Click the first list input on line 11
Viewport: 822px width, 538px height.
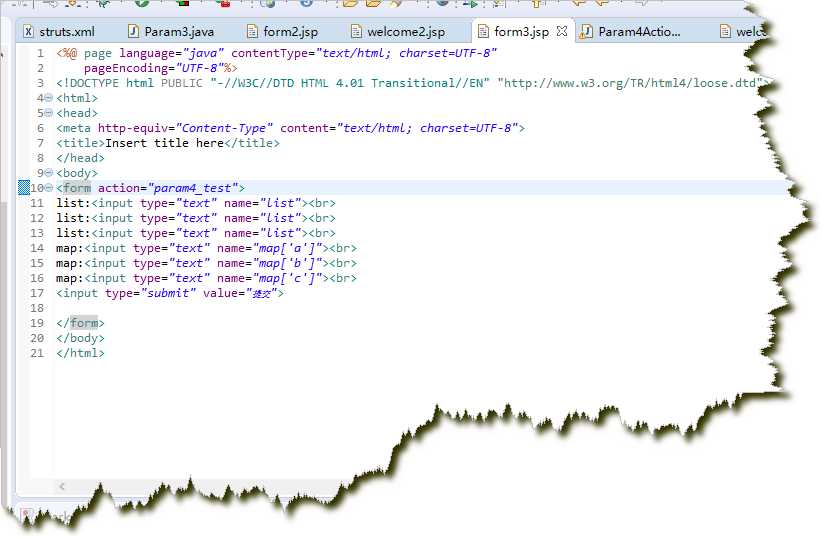pos(199,203)
